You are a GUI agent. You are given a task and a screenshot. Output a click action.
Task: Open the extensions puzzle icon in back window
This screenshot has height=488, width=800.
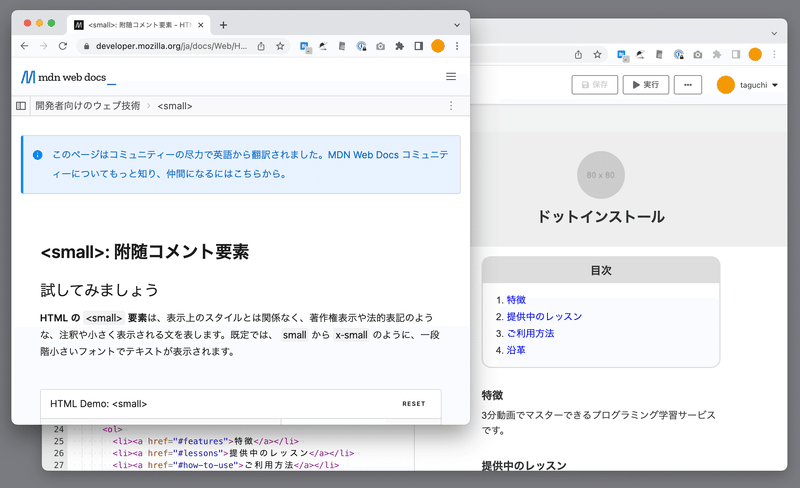coord(717,55)
